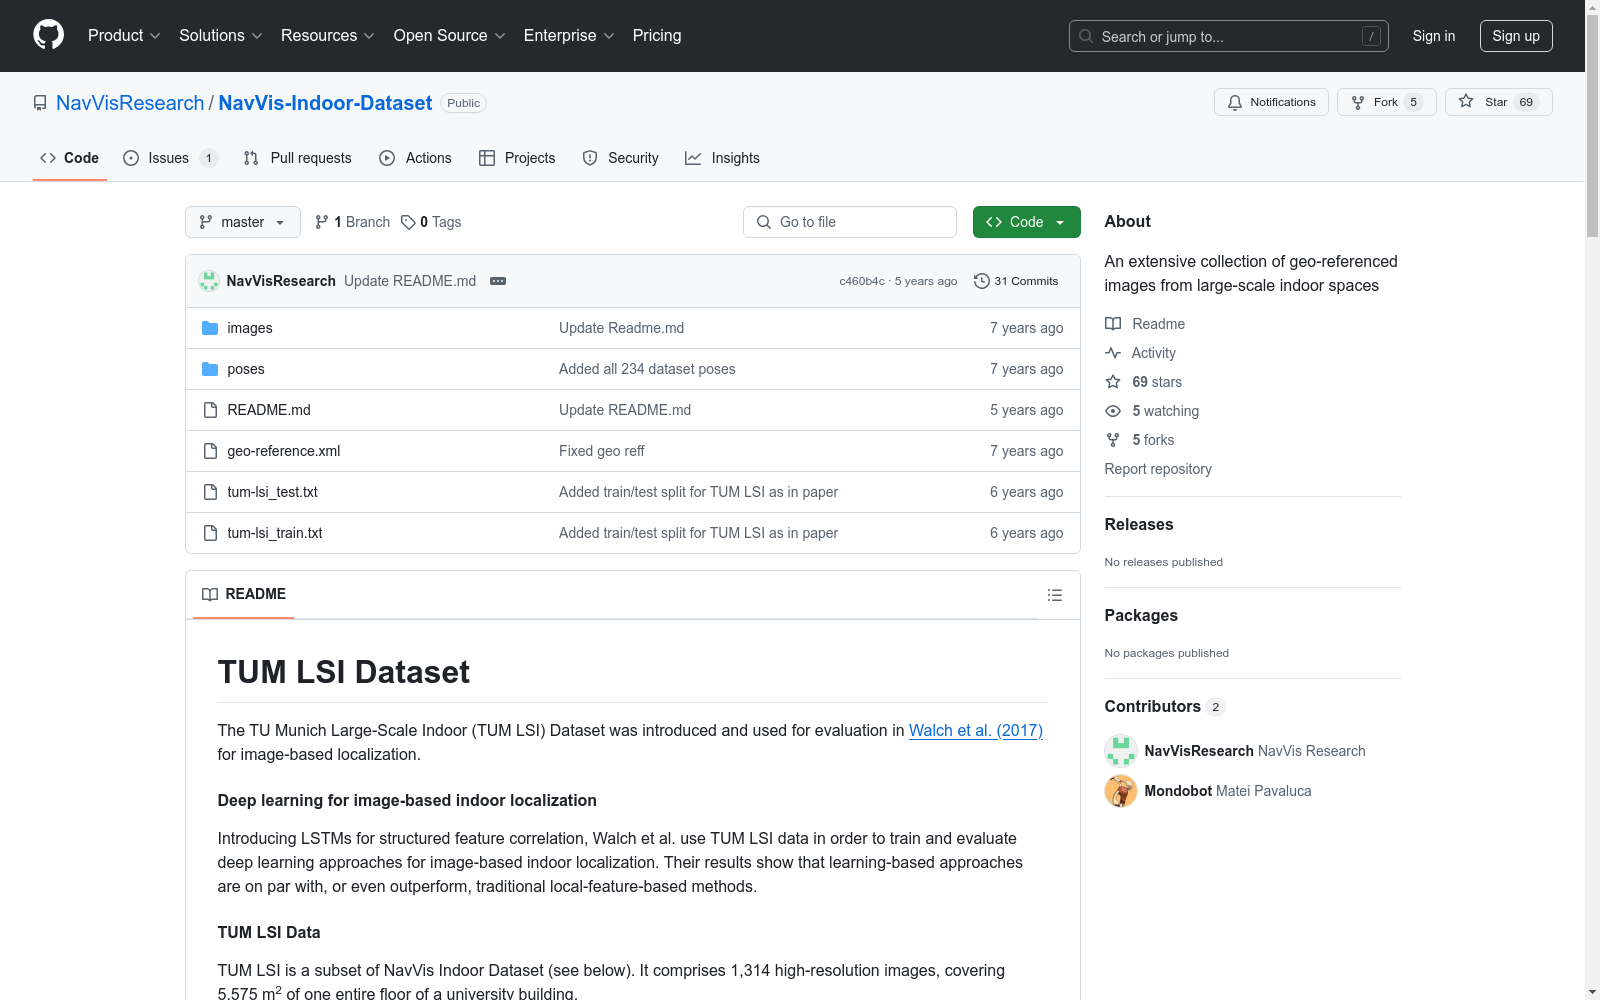Image resolution: width=1600 pixels, height=1000 pixels.
Task: Open the poses folder icon
Action: (x=210, y=369)
